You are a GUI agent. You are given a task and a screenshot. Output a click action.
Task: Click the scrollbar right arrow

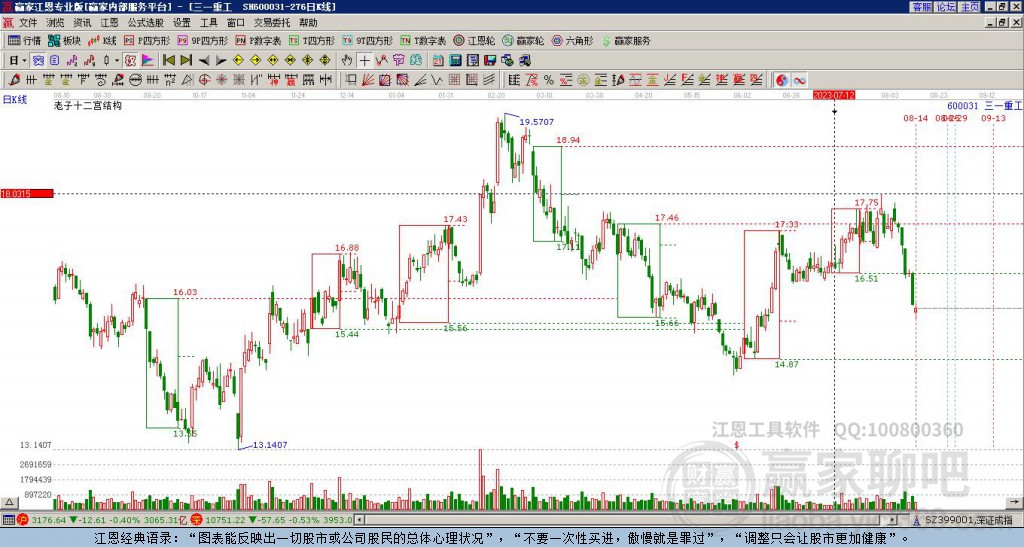click(893, 520)
